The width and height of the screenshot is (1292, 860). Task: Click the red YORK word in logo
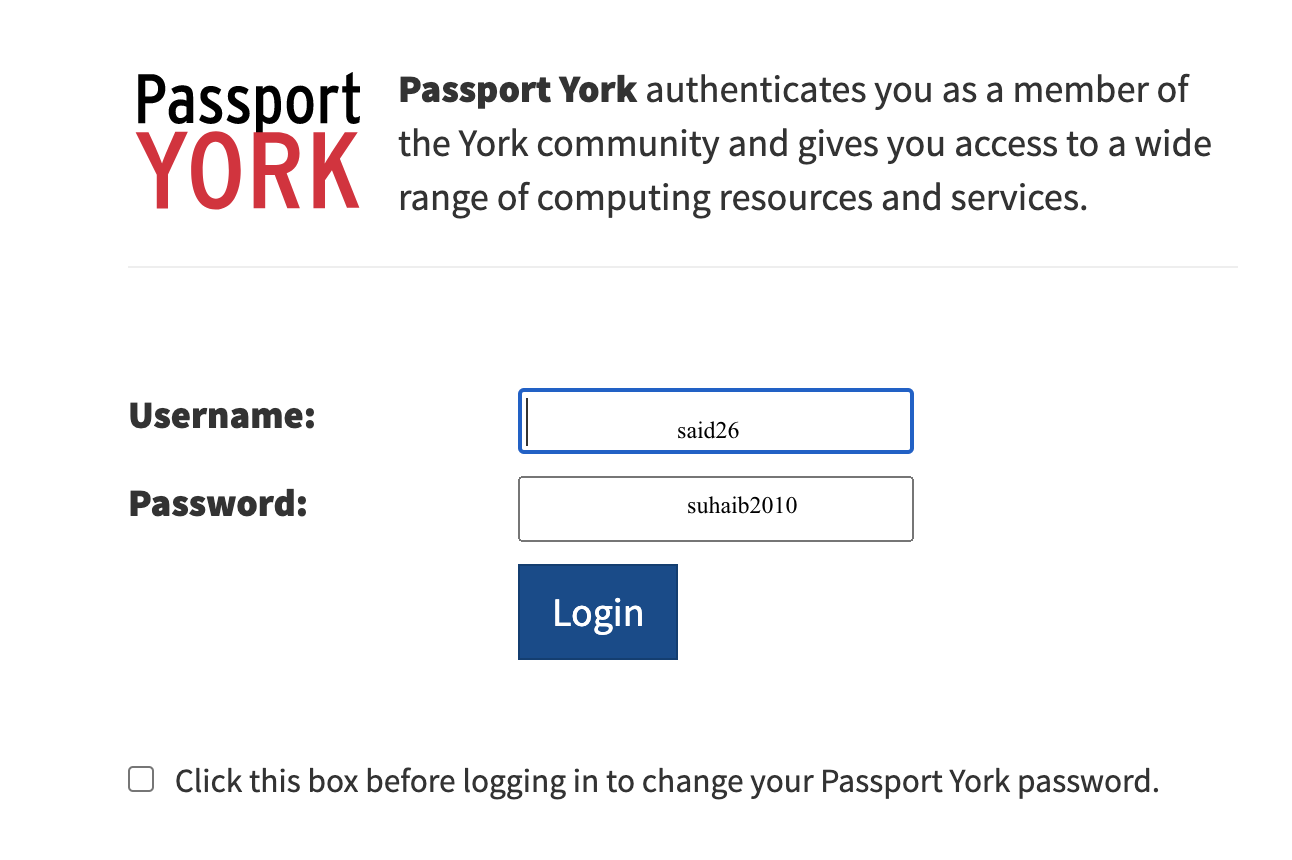(248, 171)
